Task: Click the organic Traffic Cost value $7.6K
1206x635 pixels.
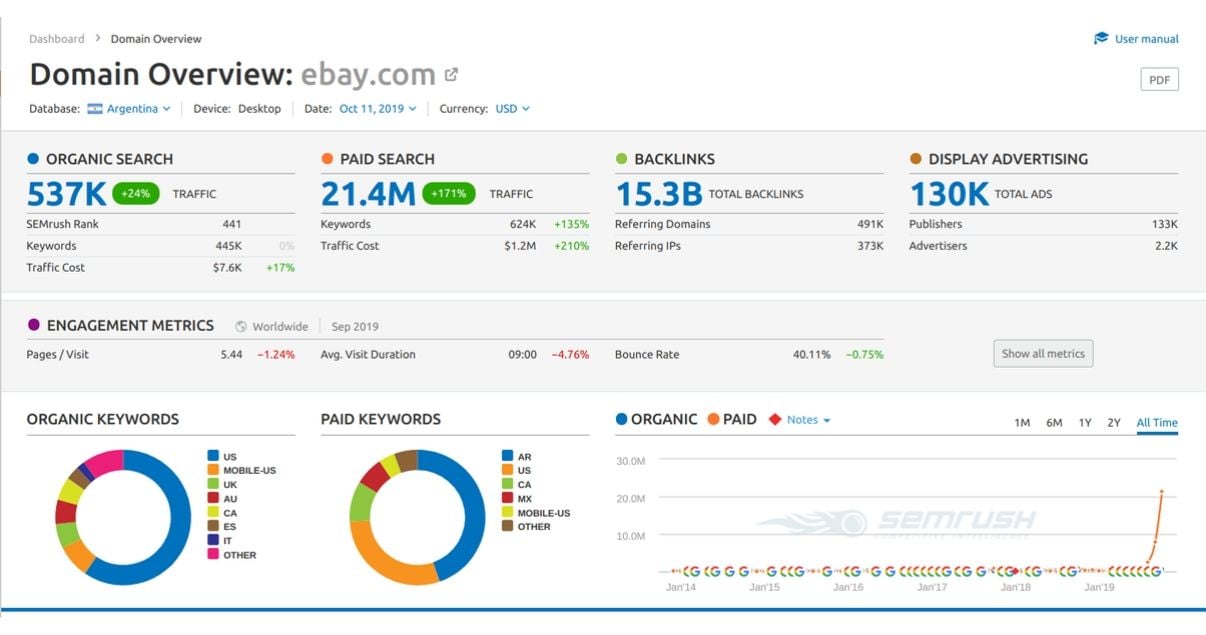Action: pos(227,268)
